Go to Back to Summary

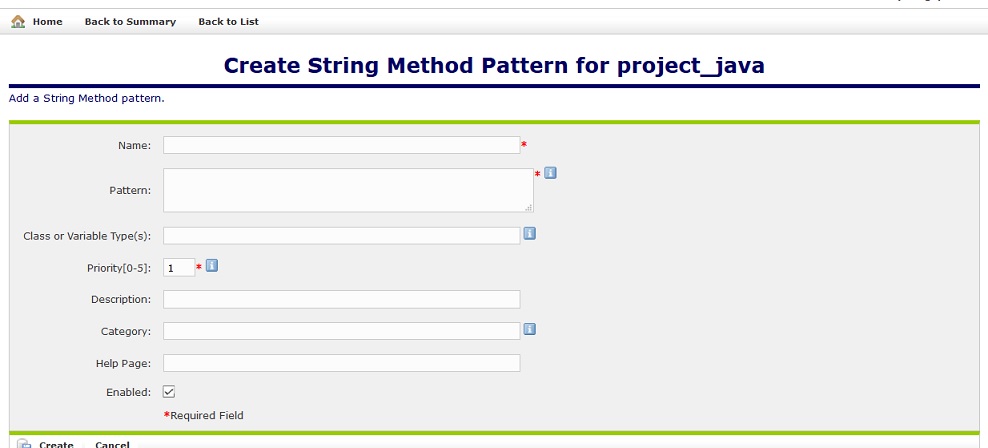click(x=130, y=22)
